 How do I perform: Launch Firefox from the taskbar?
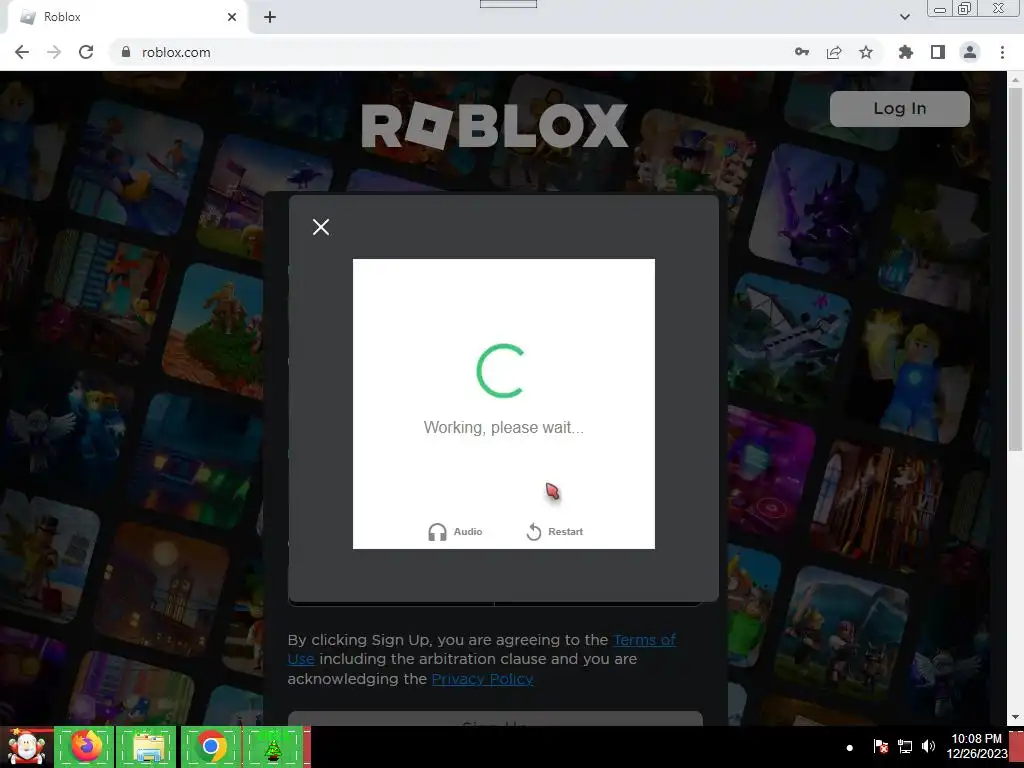[x=85, y=746]
